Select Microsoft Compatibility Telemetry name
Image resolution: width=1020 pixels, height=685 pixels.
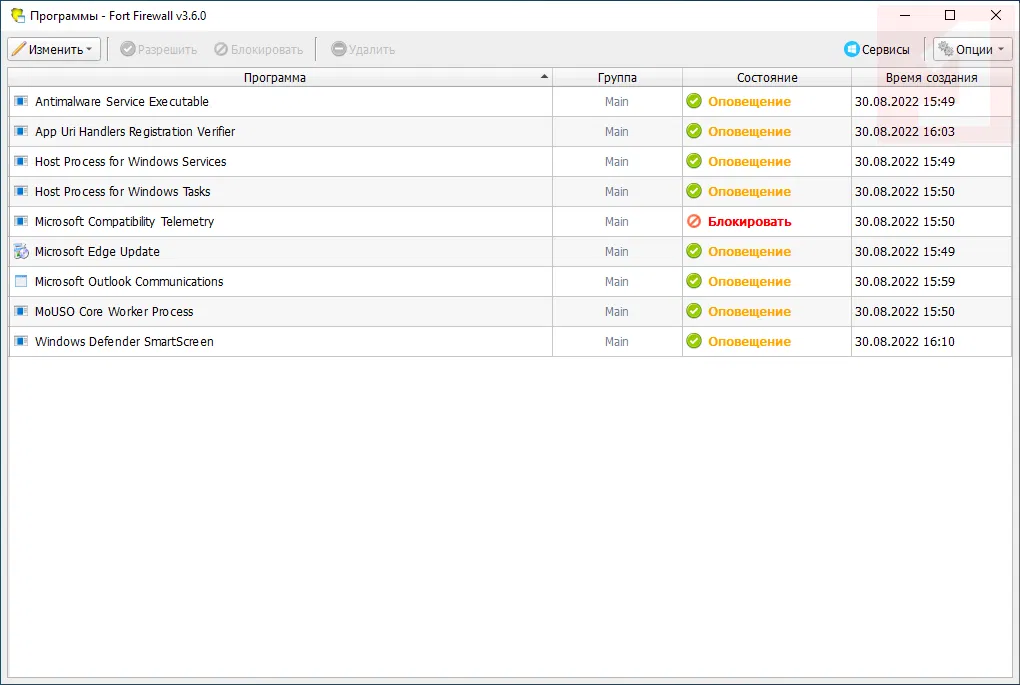click(x=124, y=221)
